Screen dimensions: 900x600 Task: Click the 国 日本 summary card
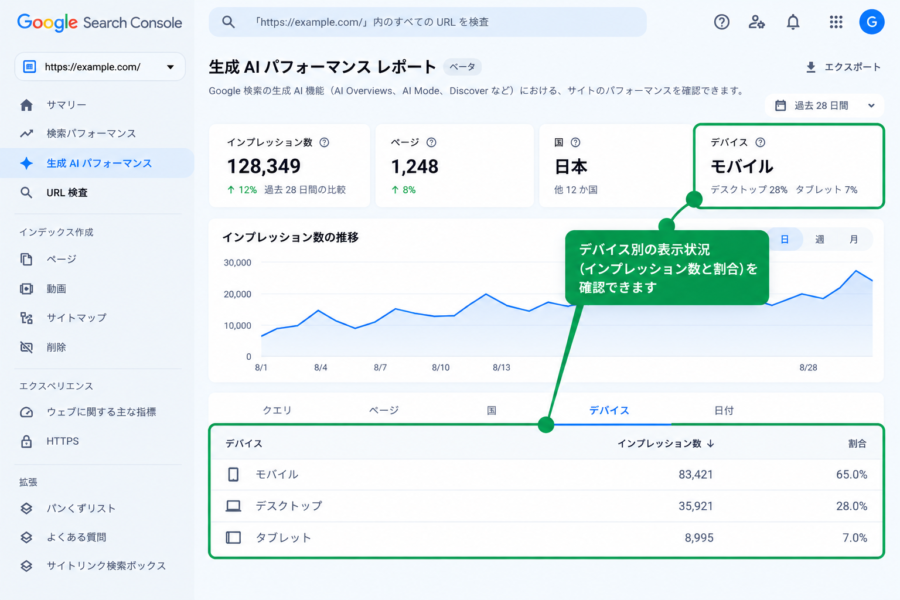[x=615, y=165]
